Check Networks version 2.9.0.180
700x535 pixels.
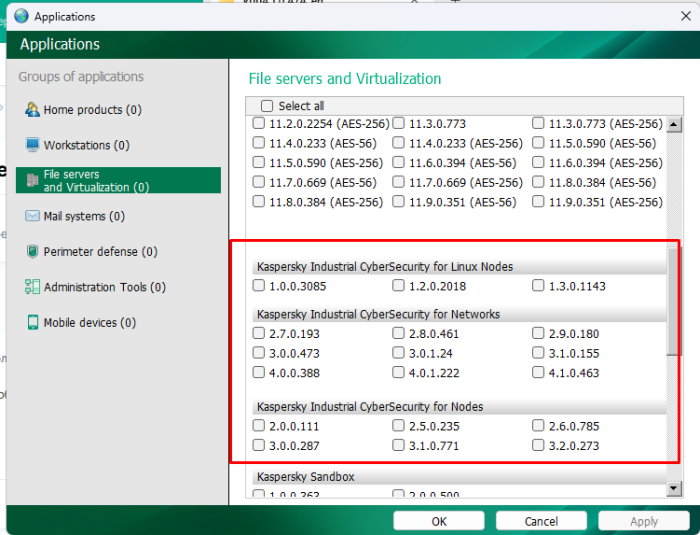538,334
